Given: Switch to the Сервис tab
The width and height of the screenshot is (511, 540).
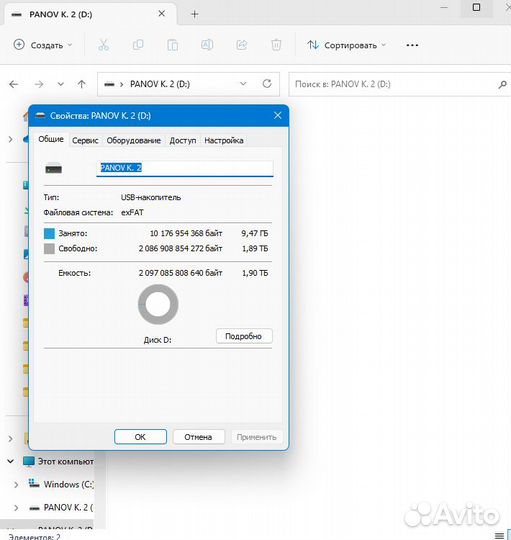Looking at the screenshot, I should click(85, 141).
